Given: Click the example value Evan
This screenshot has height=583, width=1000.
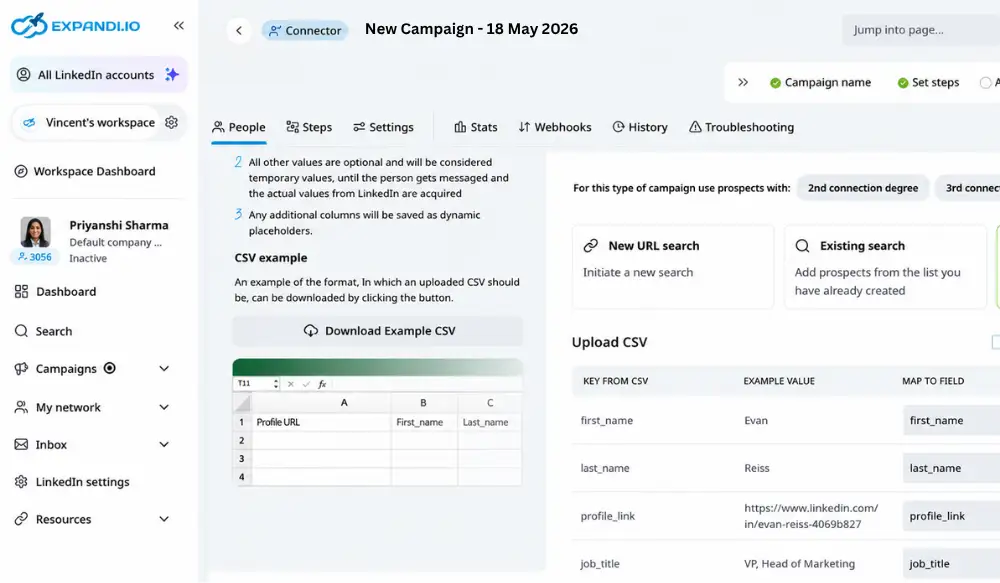Looking at the screenshot, I should (756, 420).
